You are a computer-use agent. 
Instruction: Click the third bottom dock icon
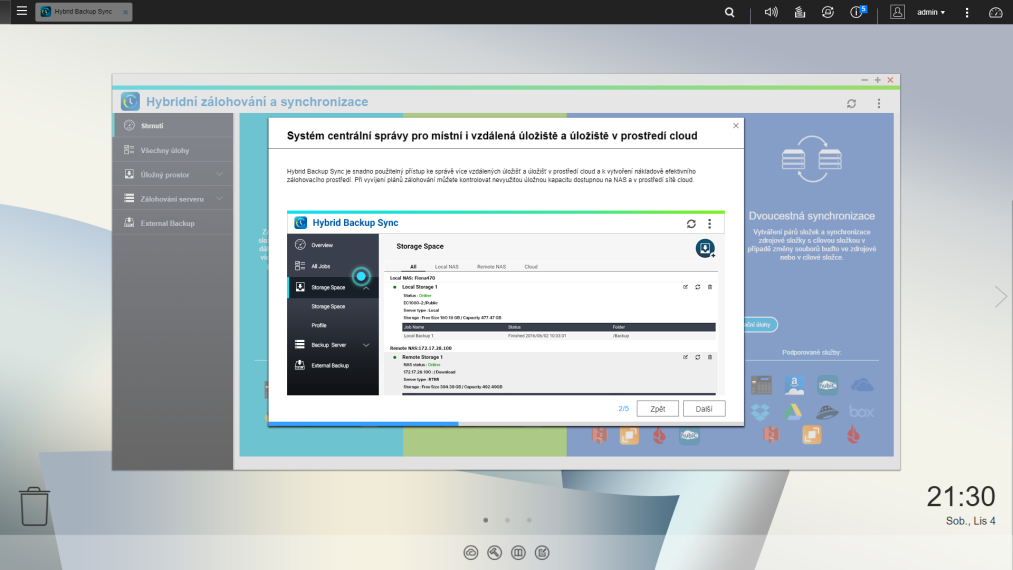[x=518, y=553]
